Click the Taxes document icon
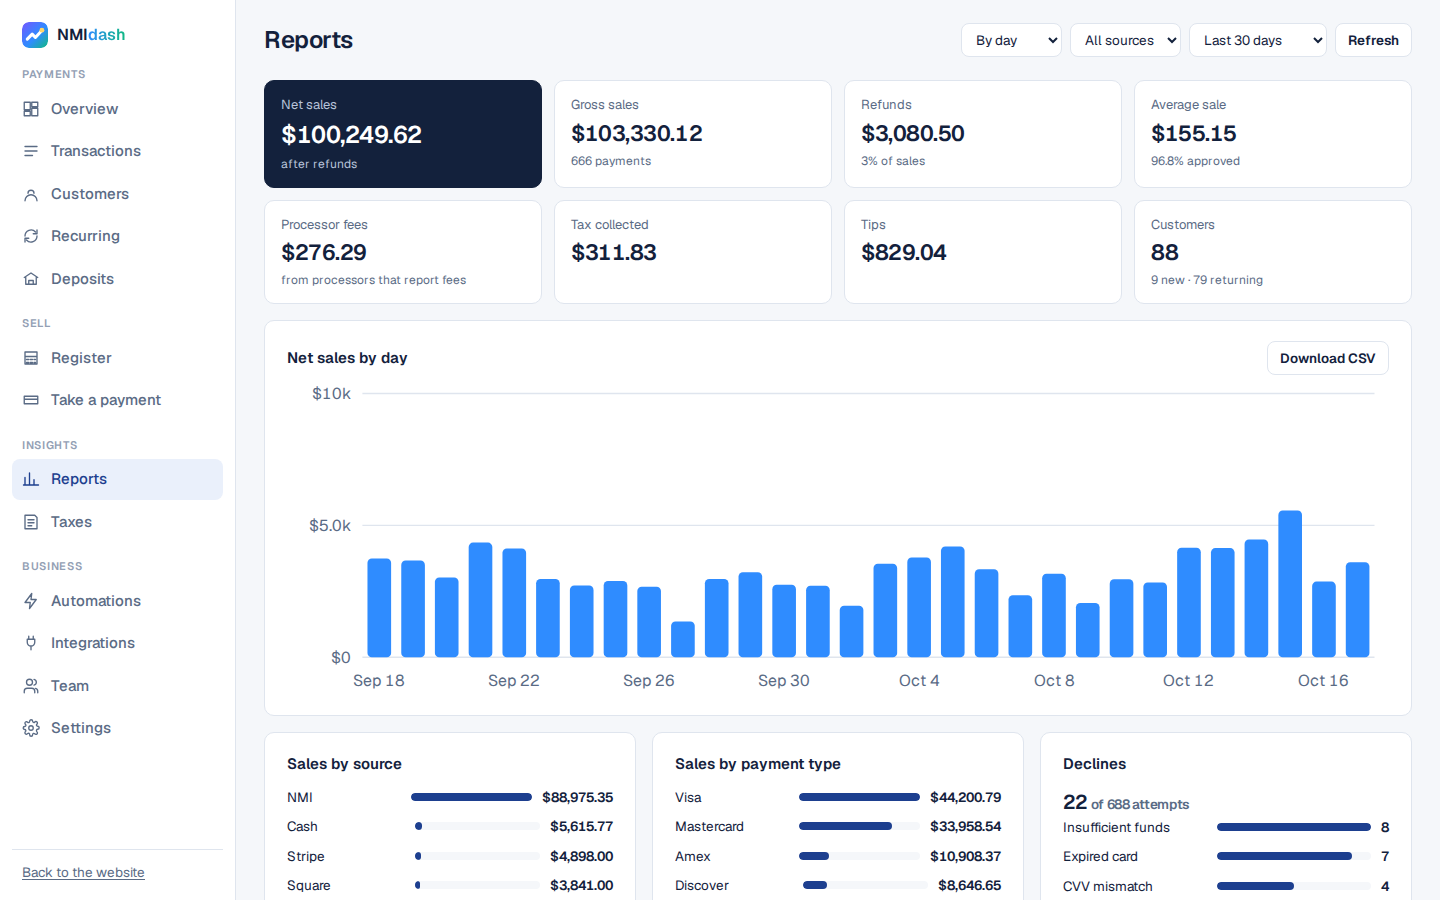The height and width of the screenshot is (900, 1440). point(31,522)
